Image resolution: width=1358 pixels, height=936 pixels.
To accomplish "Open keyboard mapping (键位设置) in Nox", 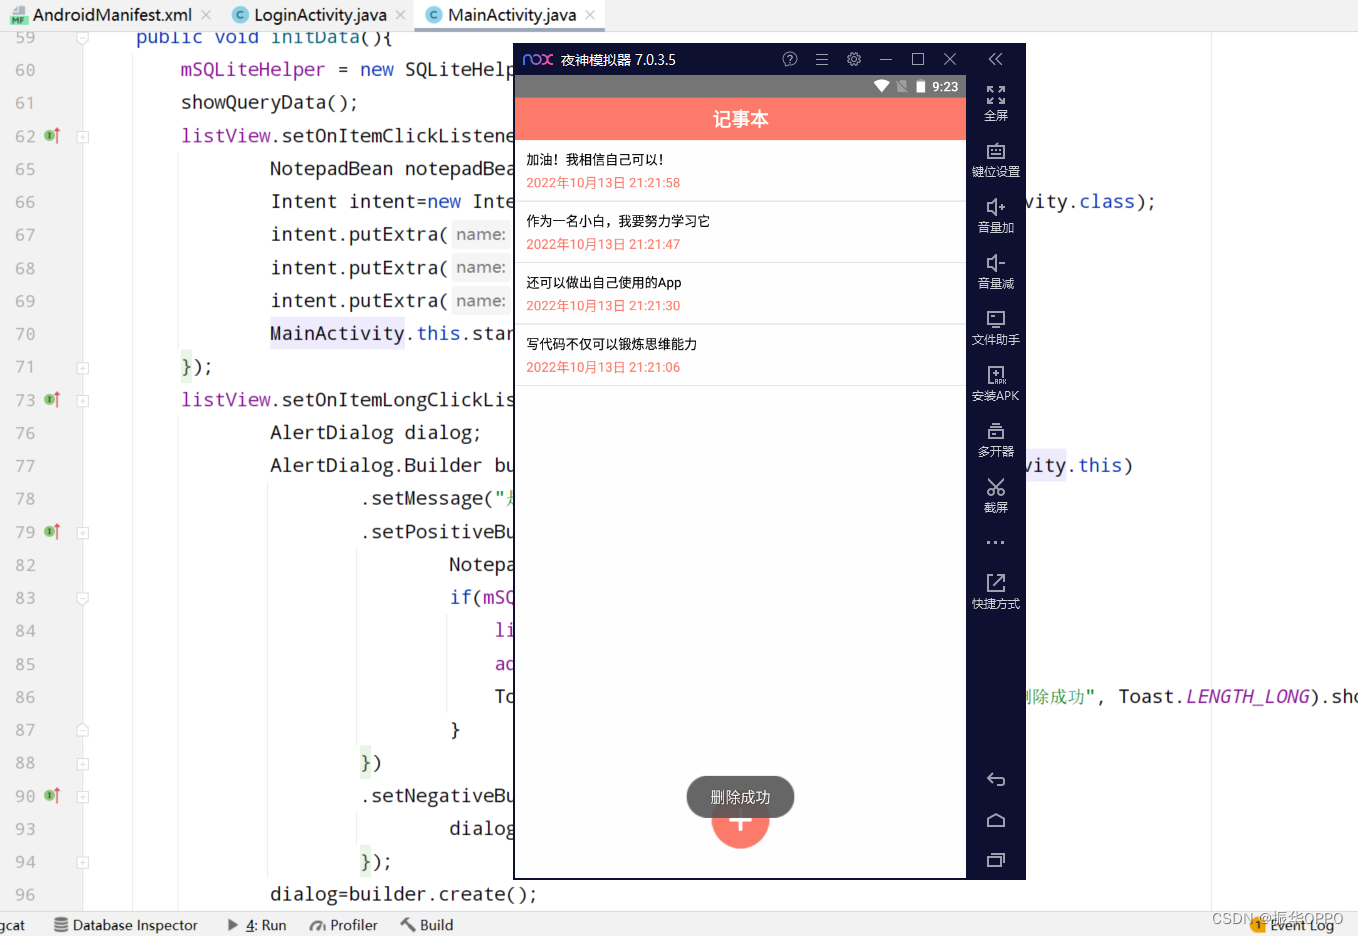I will pos(996,159).
